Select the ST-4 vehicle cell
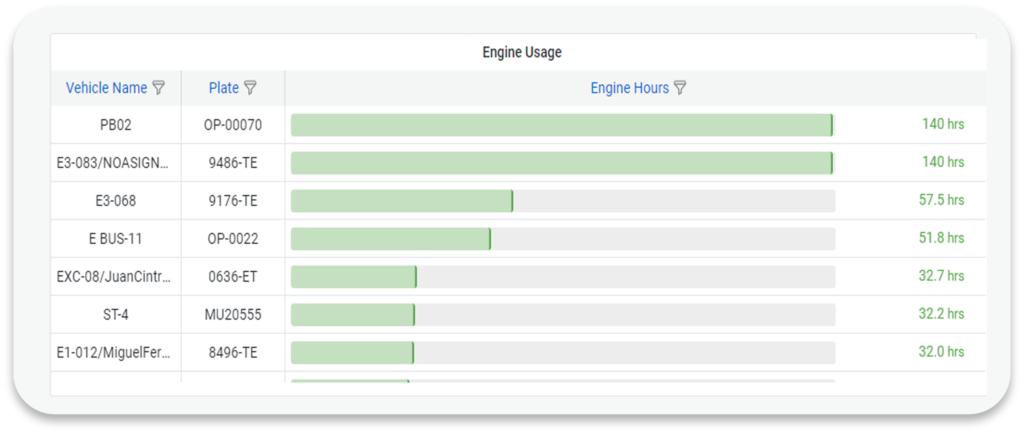 [116, 315]
